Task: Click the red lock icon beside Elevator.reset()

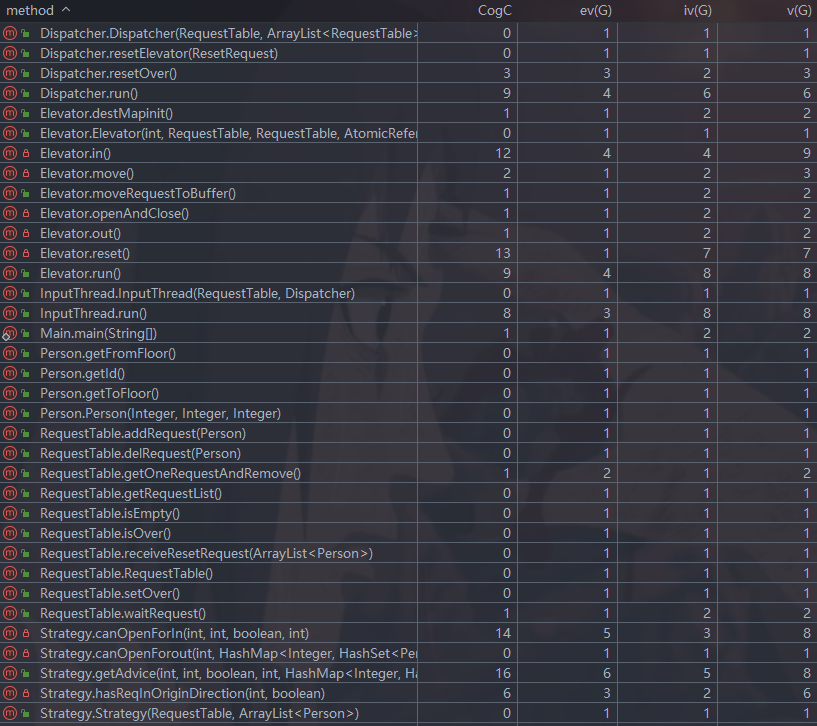Action: click(25, 253)
